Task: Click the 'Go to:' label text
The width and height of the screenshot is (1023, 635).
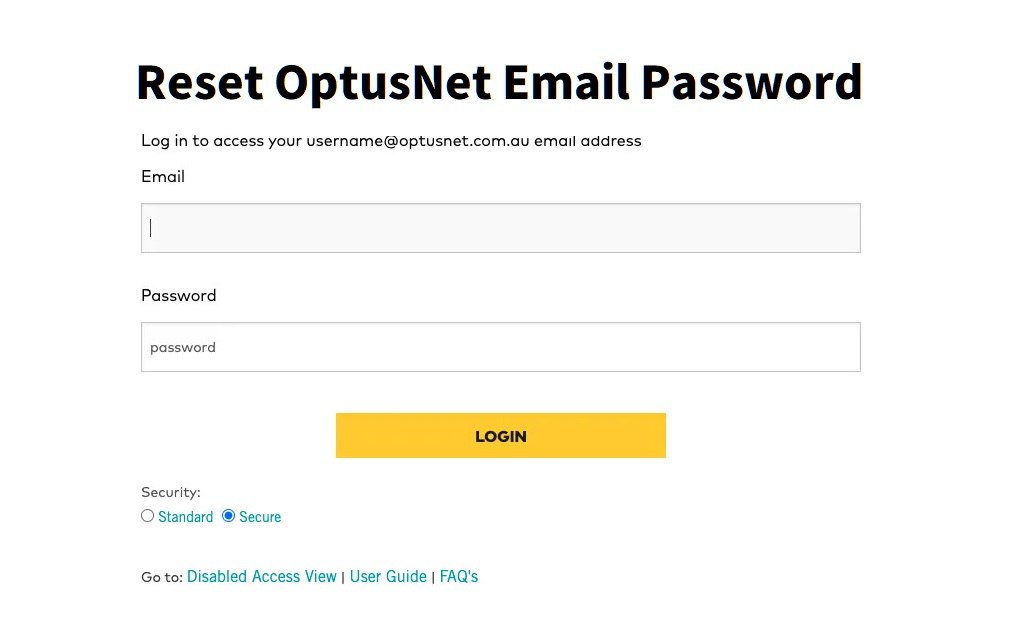Action: [x=162, y=577]
